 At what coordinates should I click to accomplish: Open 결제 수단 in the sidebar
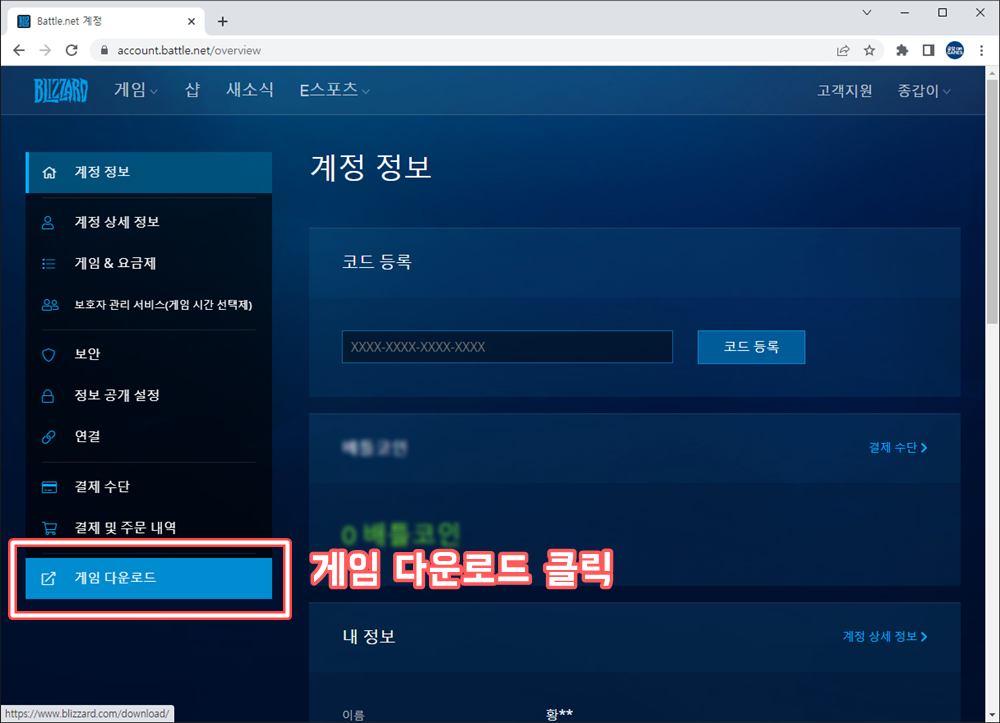click(x=149, y=486)
